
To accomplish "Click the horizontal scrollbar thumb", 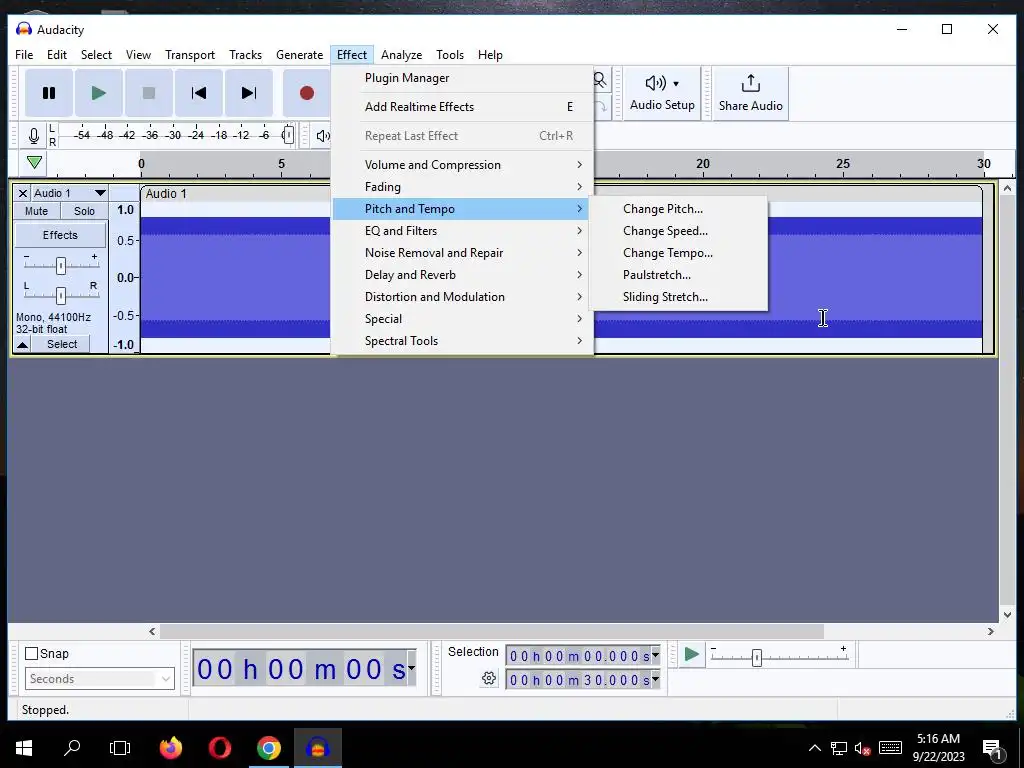I will pos(492,632).
